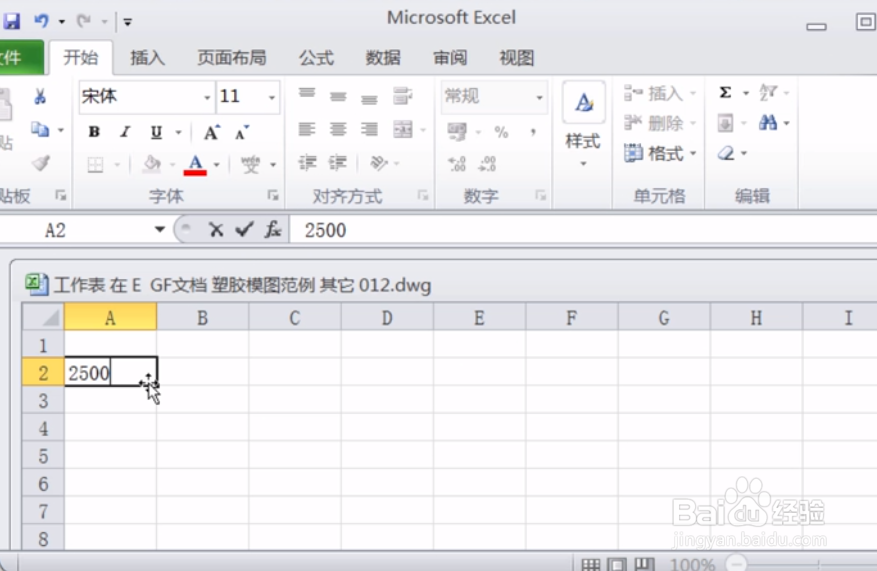Open the font group dialog launcher
Screen dimensions: 877x571
click(x=273, y=195)
